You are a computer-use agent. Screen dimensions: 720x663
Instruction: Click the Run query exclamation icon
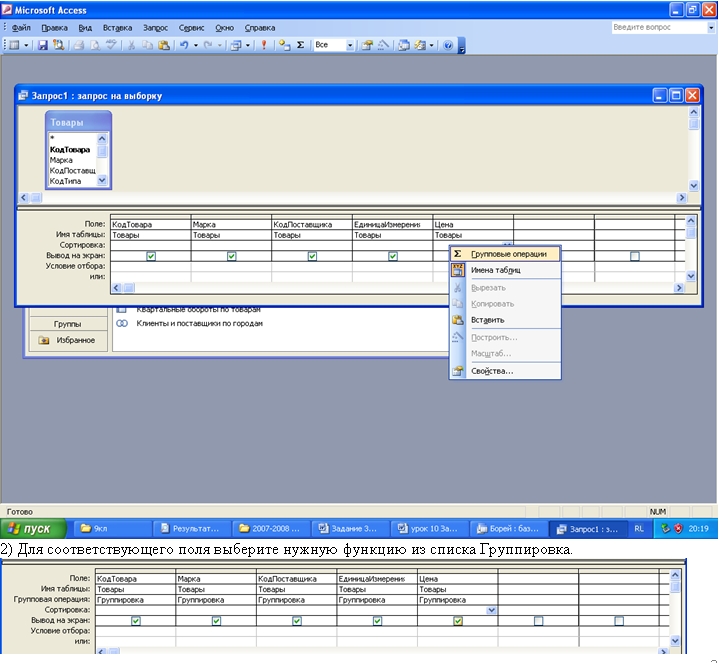(x=264, y=46)
